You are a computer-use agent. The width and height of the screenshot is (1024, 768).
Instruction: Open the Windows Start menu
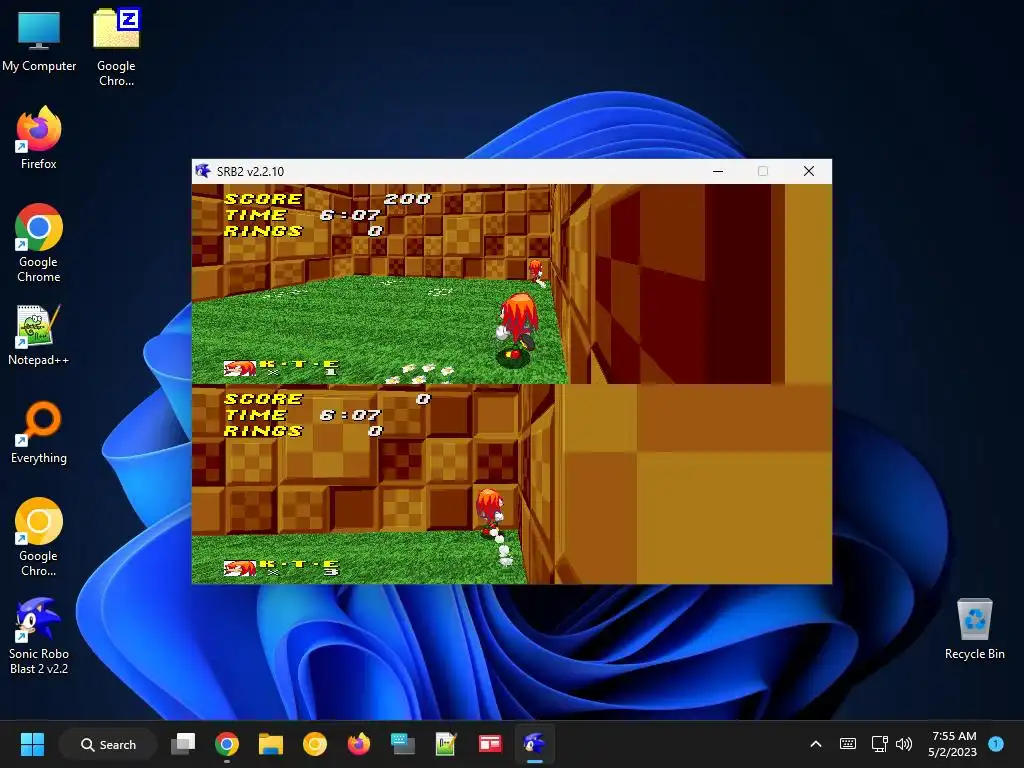32,744
